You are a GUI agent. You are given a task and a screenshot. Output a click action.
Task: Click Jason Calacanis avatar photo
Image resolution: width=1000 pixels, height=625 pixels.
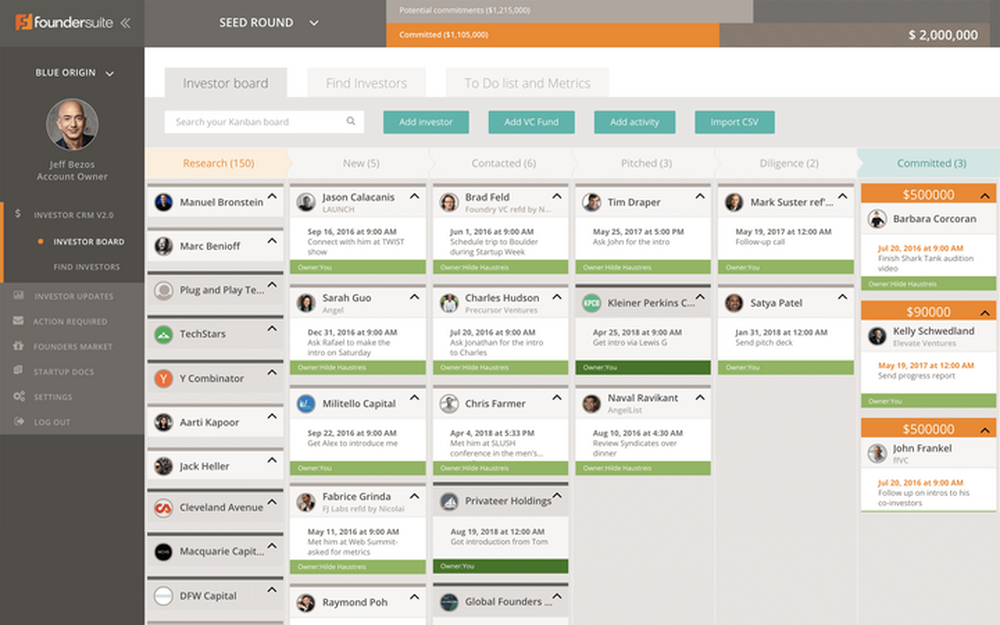pos(306,202)
